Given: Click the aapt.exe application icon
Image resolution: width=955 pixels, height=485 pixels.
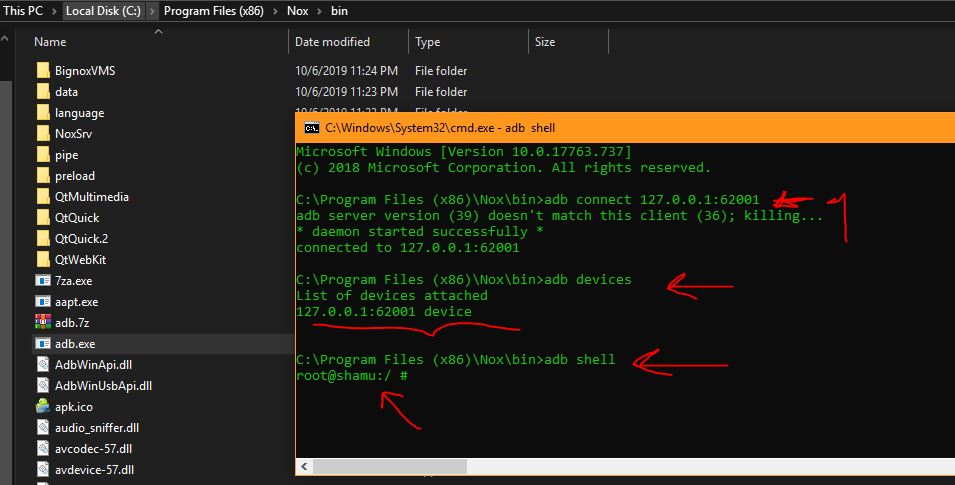Looking at the screenshot, I should click(43, 302).
